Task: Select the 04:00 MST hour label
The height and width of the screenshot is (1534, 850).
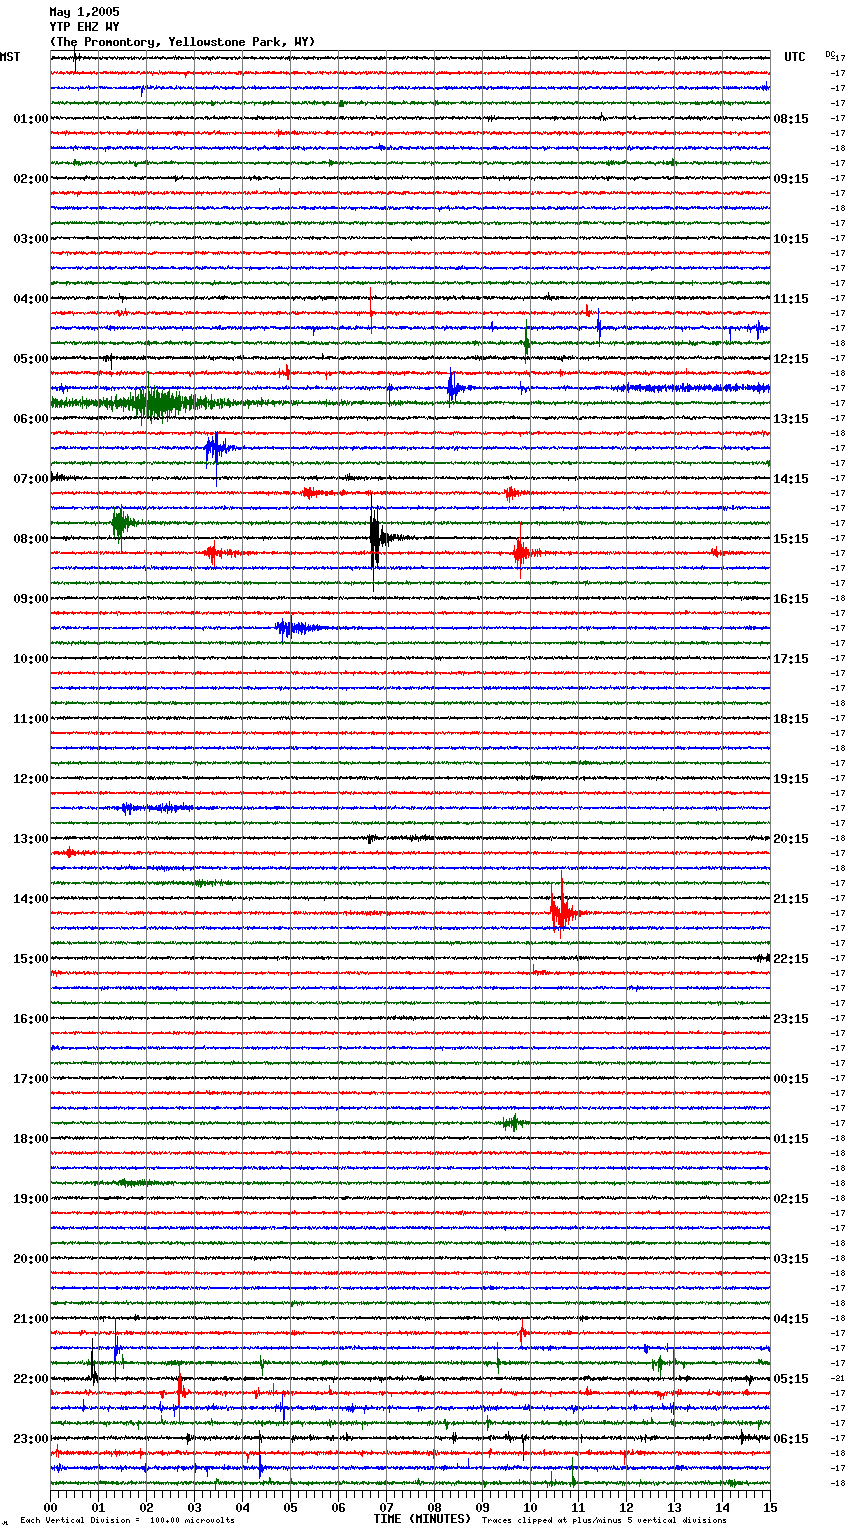Action: pyautogui.click(x=31, y=299)
